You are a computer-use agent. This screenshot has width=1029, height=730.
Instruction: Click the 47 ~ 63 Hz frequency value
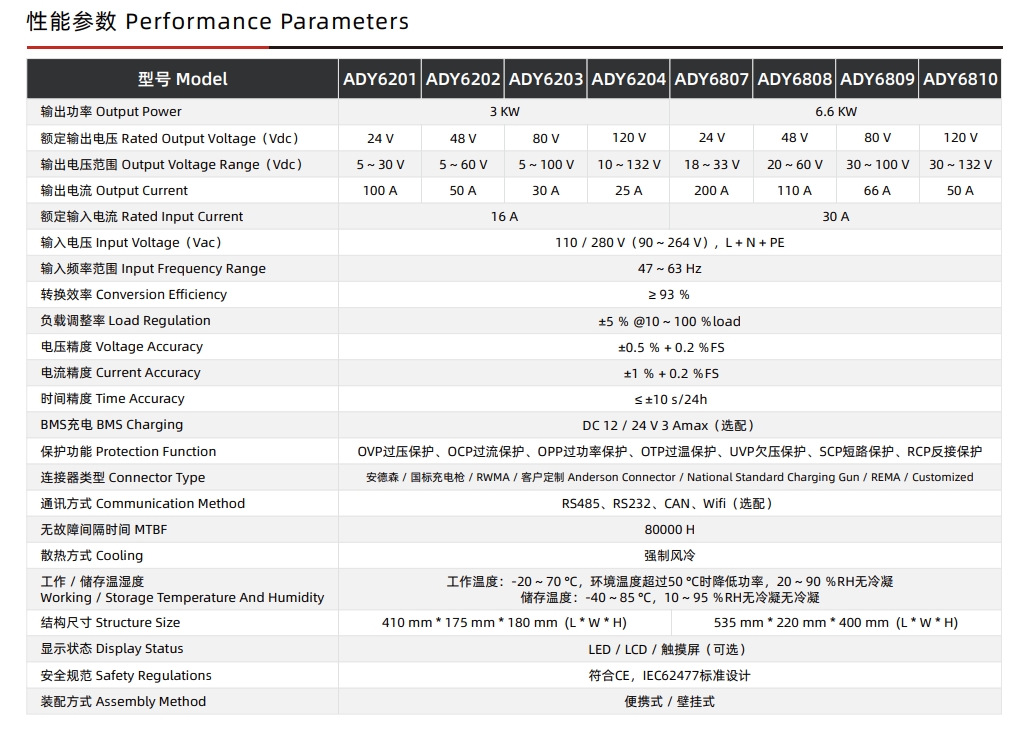(669, 268)
